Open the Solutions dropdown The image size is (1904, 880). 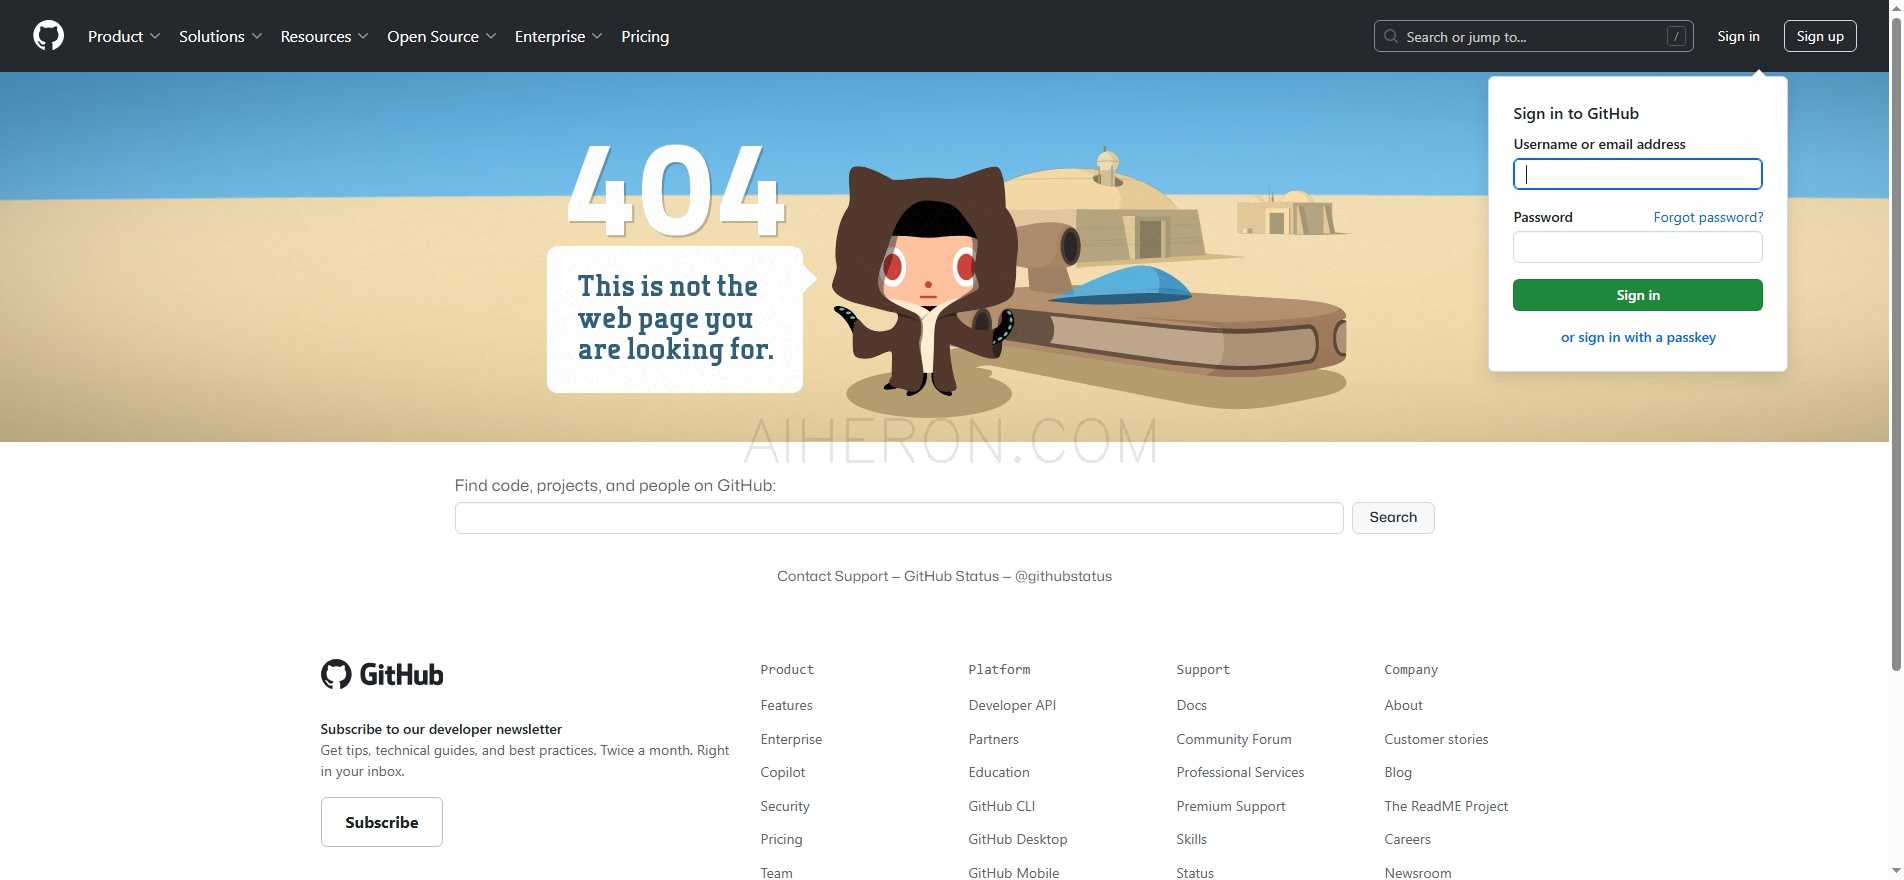[220, 36]
